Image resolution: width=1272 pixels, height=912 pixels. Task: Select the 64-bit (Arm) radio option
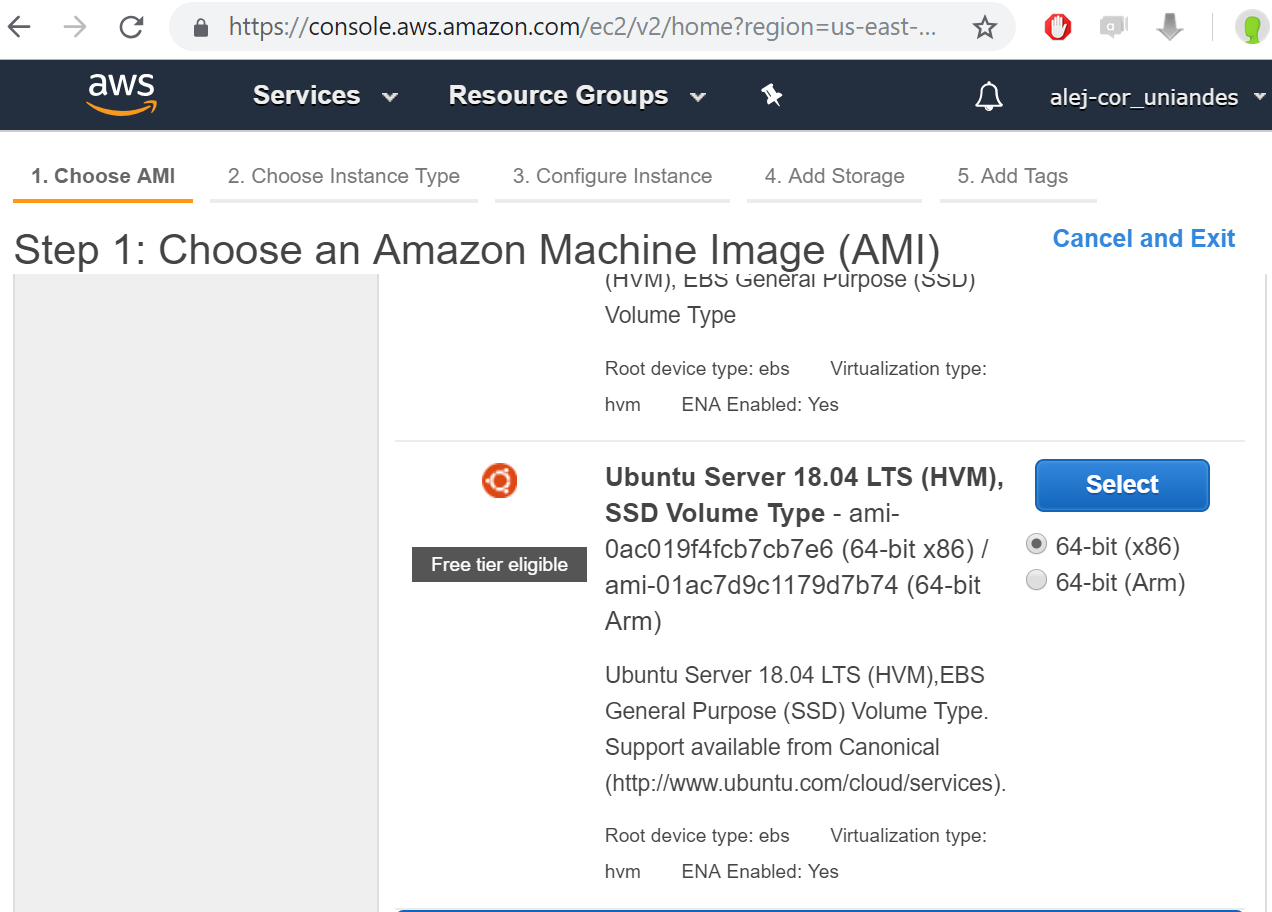tap(1037, 580)
